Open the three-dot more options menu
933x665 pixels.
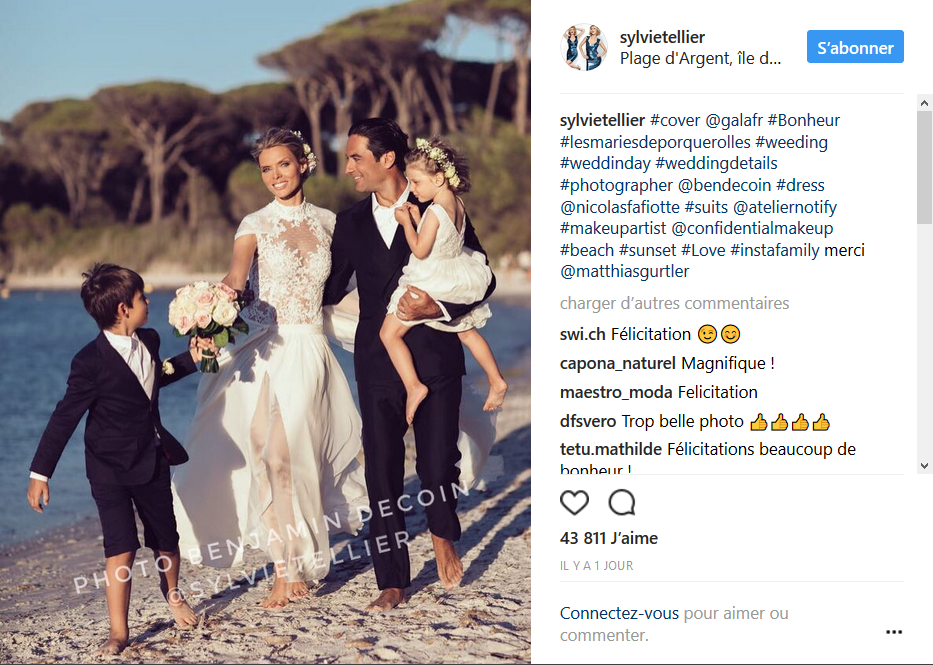pos(894,632)
